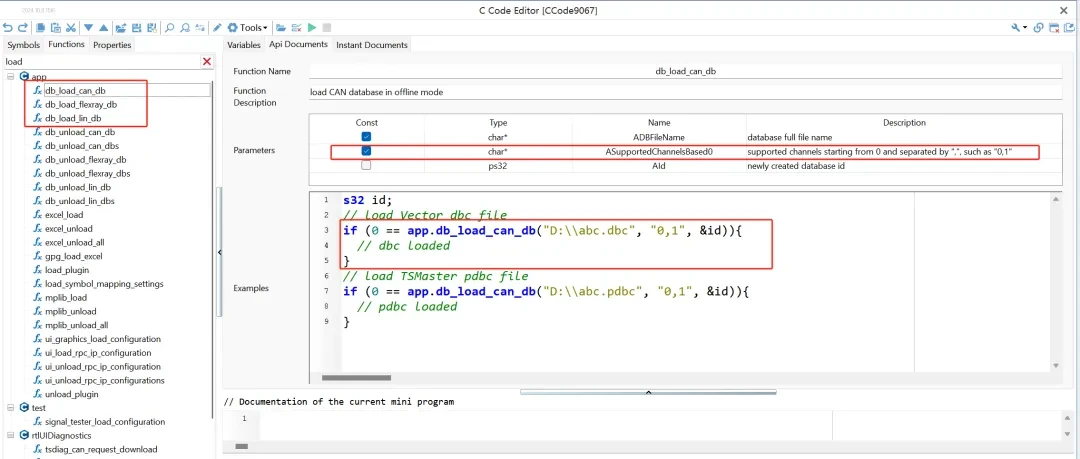Select db_load_flexray_db function

[x=81, y=105]
